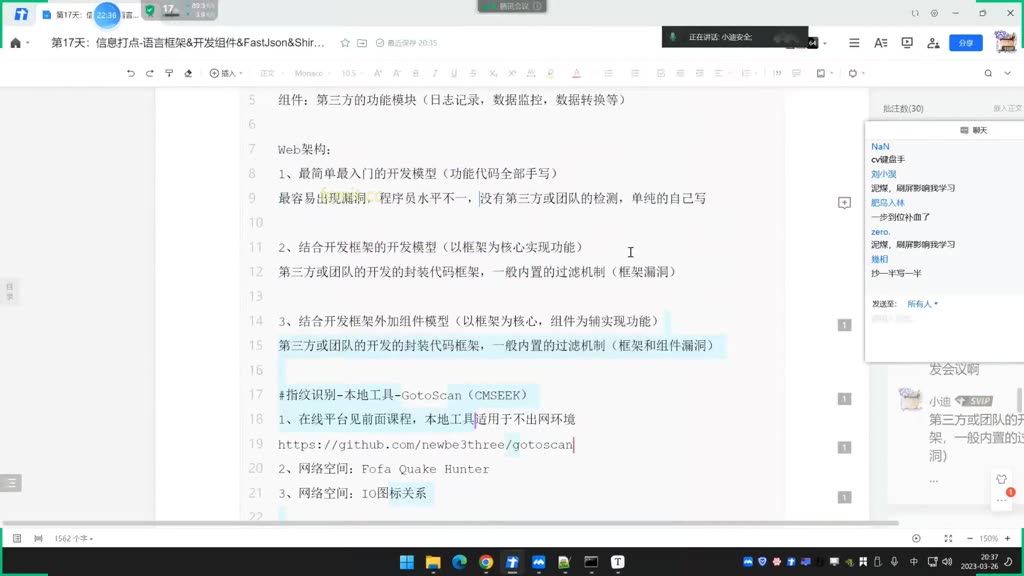Insert a bulleted list

click(609, 73)
